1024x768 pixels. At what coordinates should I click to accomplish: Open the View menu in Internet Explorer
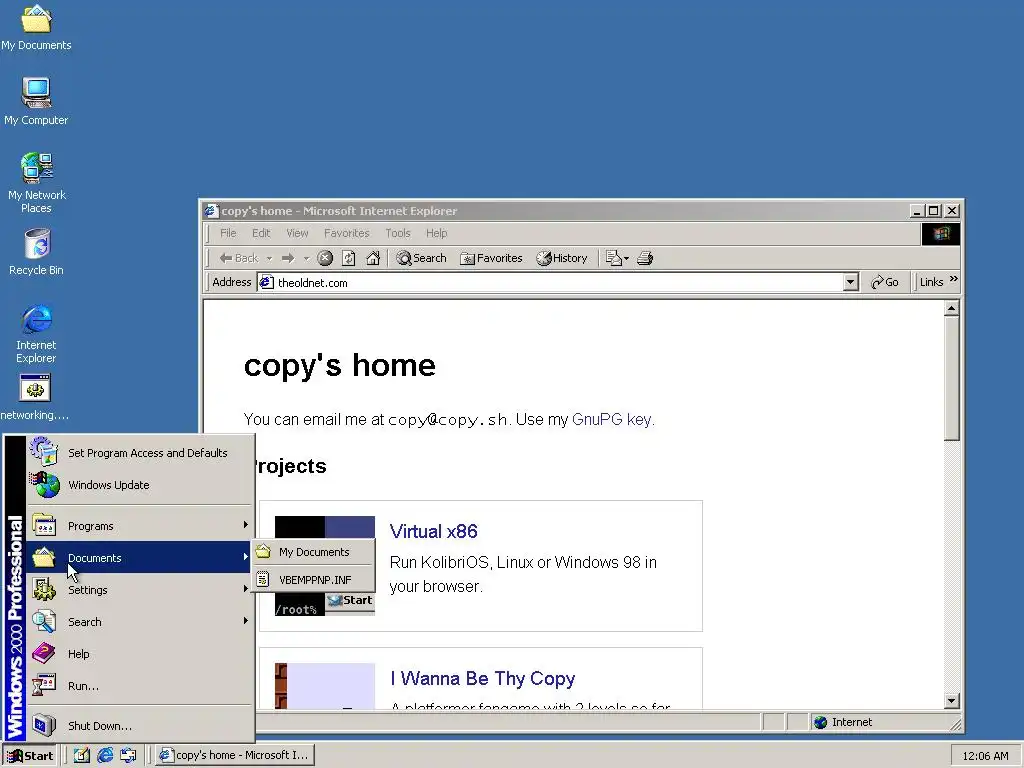pyautogui.click(x=297, y=233)
